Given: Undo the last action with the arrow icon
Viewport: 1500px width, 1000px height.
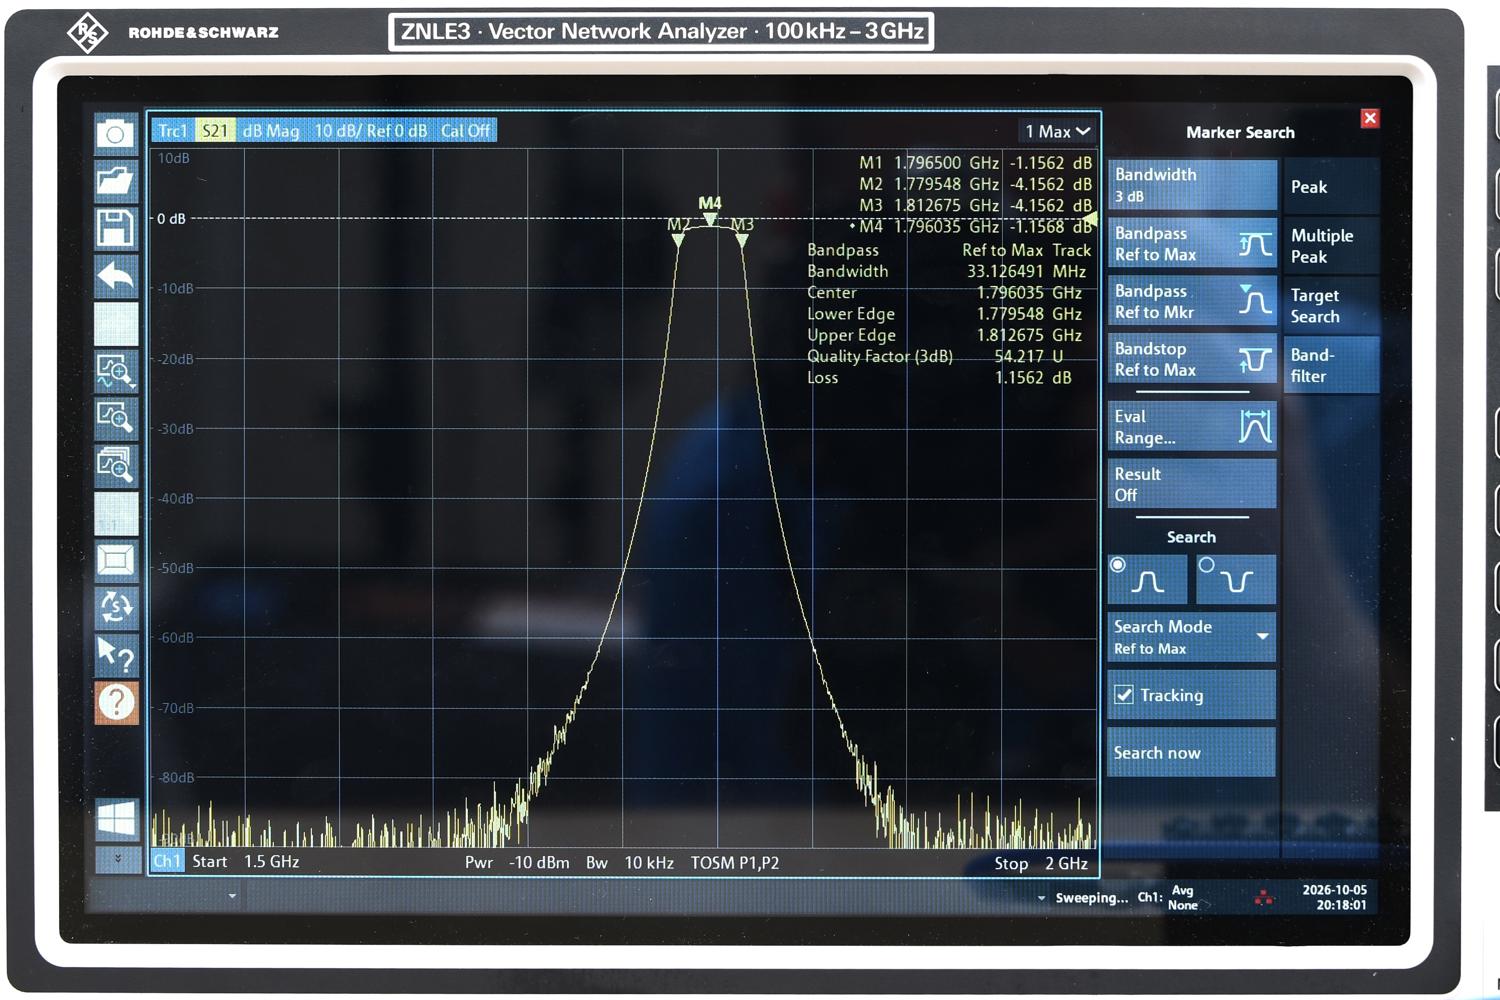Looking at the screenshot, I should [x=115, y=275].
